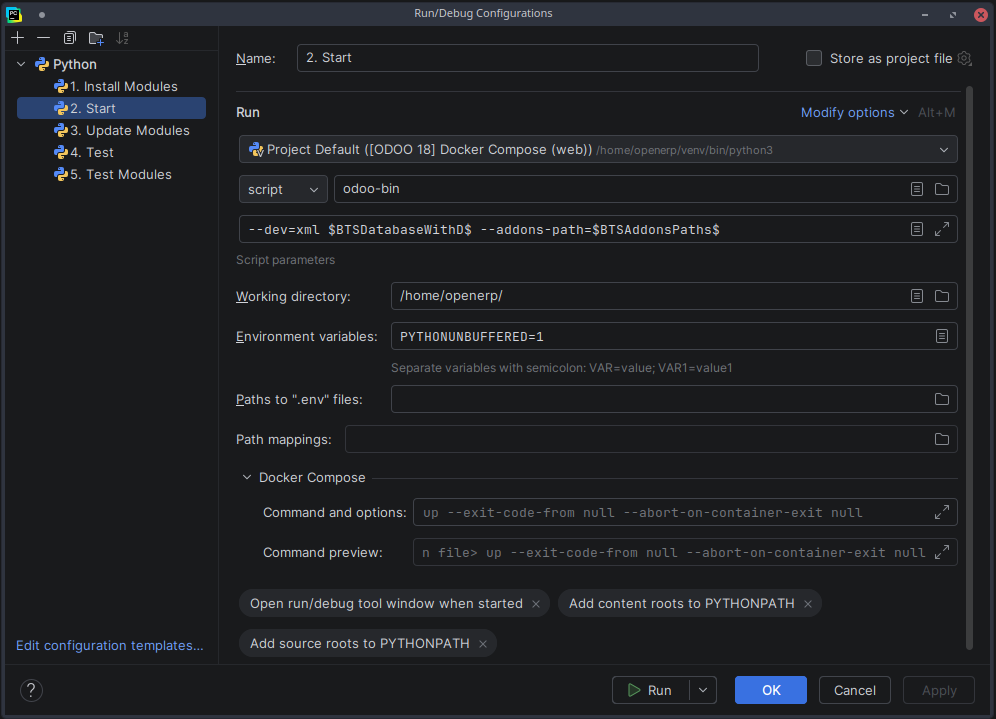Insert macros into script parameters
The width and height of the screenshot is (996, 719).
pos(917,229)
